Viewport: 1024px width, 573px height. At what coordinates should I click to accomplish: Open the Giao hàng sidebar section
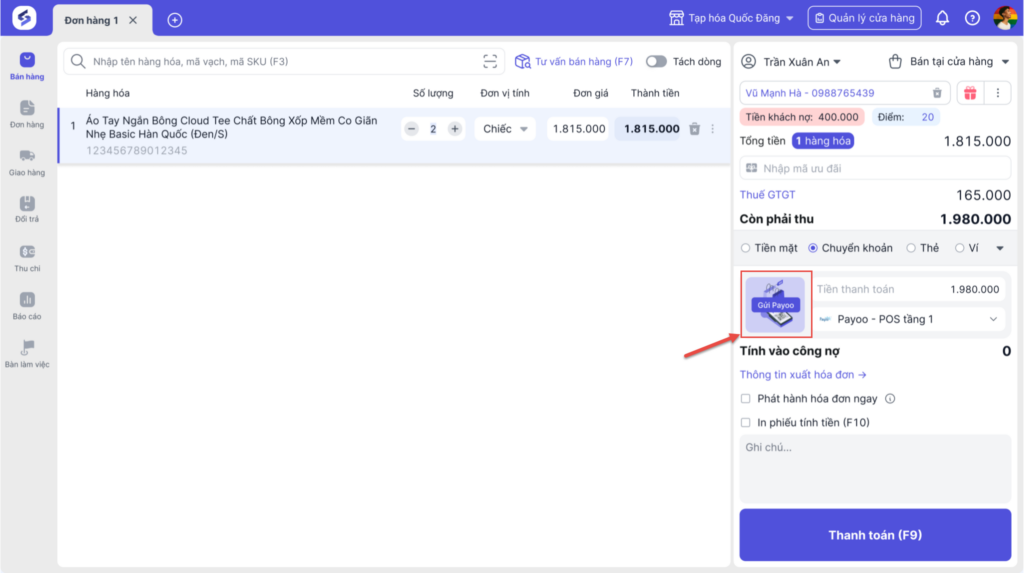[27, 163]
